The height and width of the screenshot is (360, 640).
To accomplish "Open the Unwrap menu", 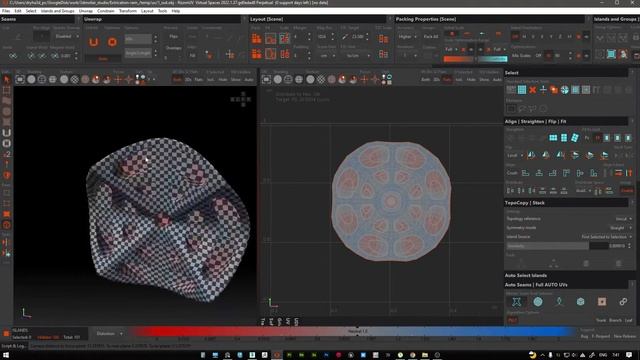I will (86, 11).
